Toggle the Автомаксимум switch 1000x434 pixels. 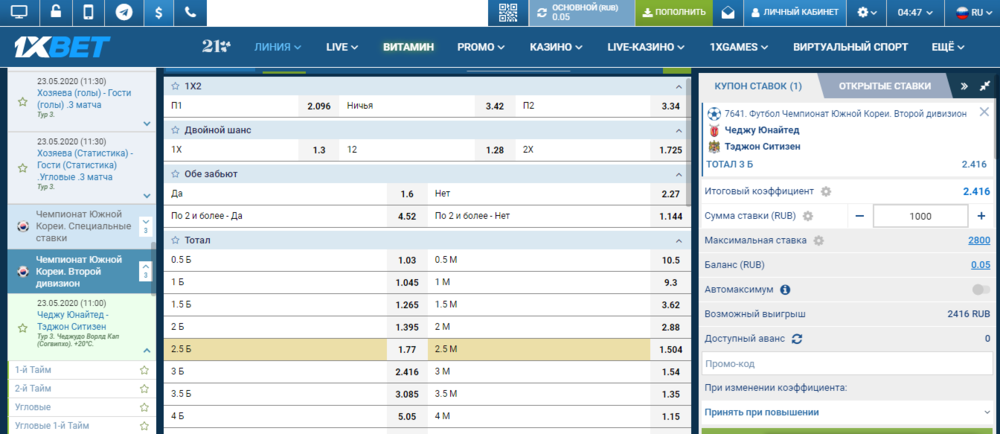981,289
